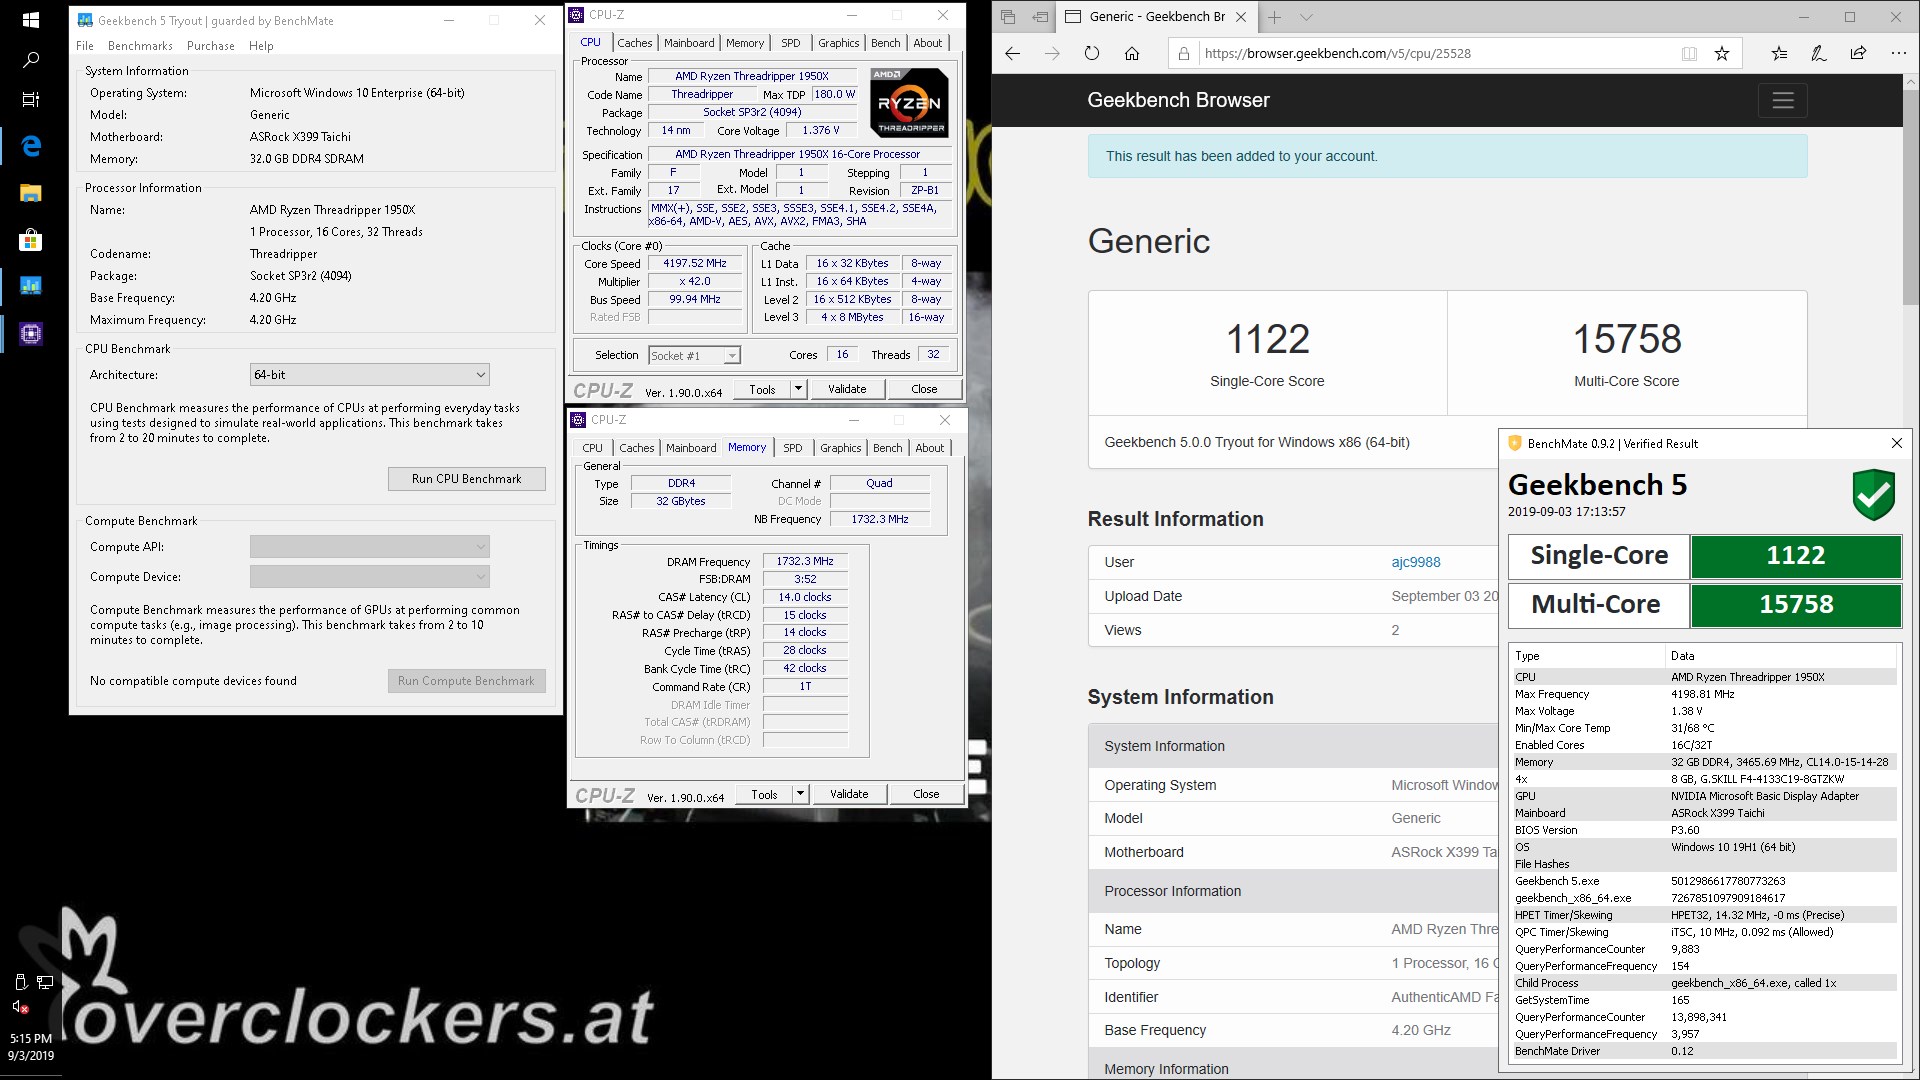Image resolution: width=1920 pixels, height=1080 pixels.
Task: Open the Architecture 64-bit dropdown
Action: (369, 375)
